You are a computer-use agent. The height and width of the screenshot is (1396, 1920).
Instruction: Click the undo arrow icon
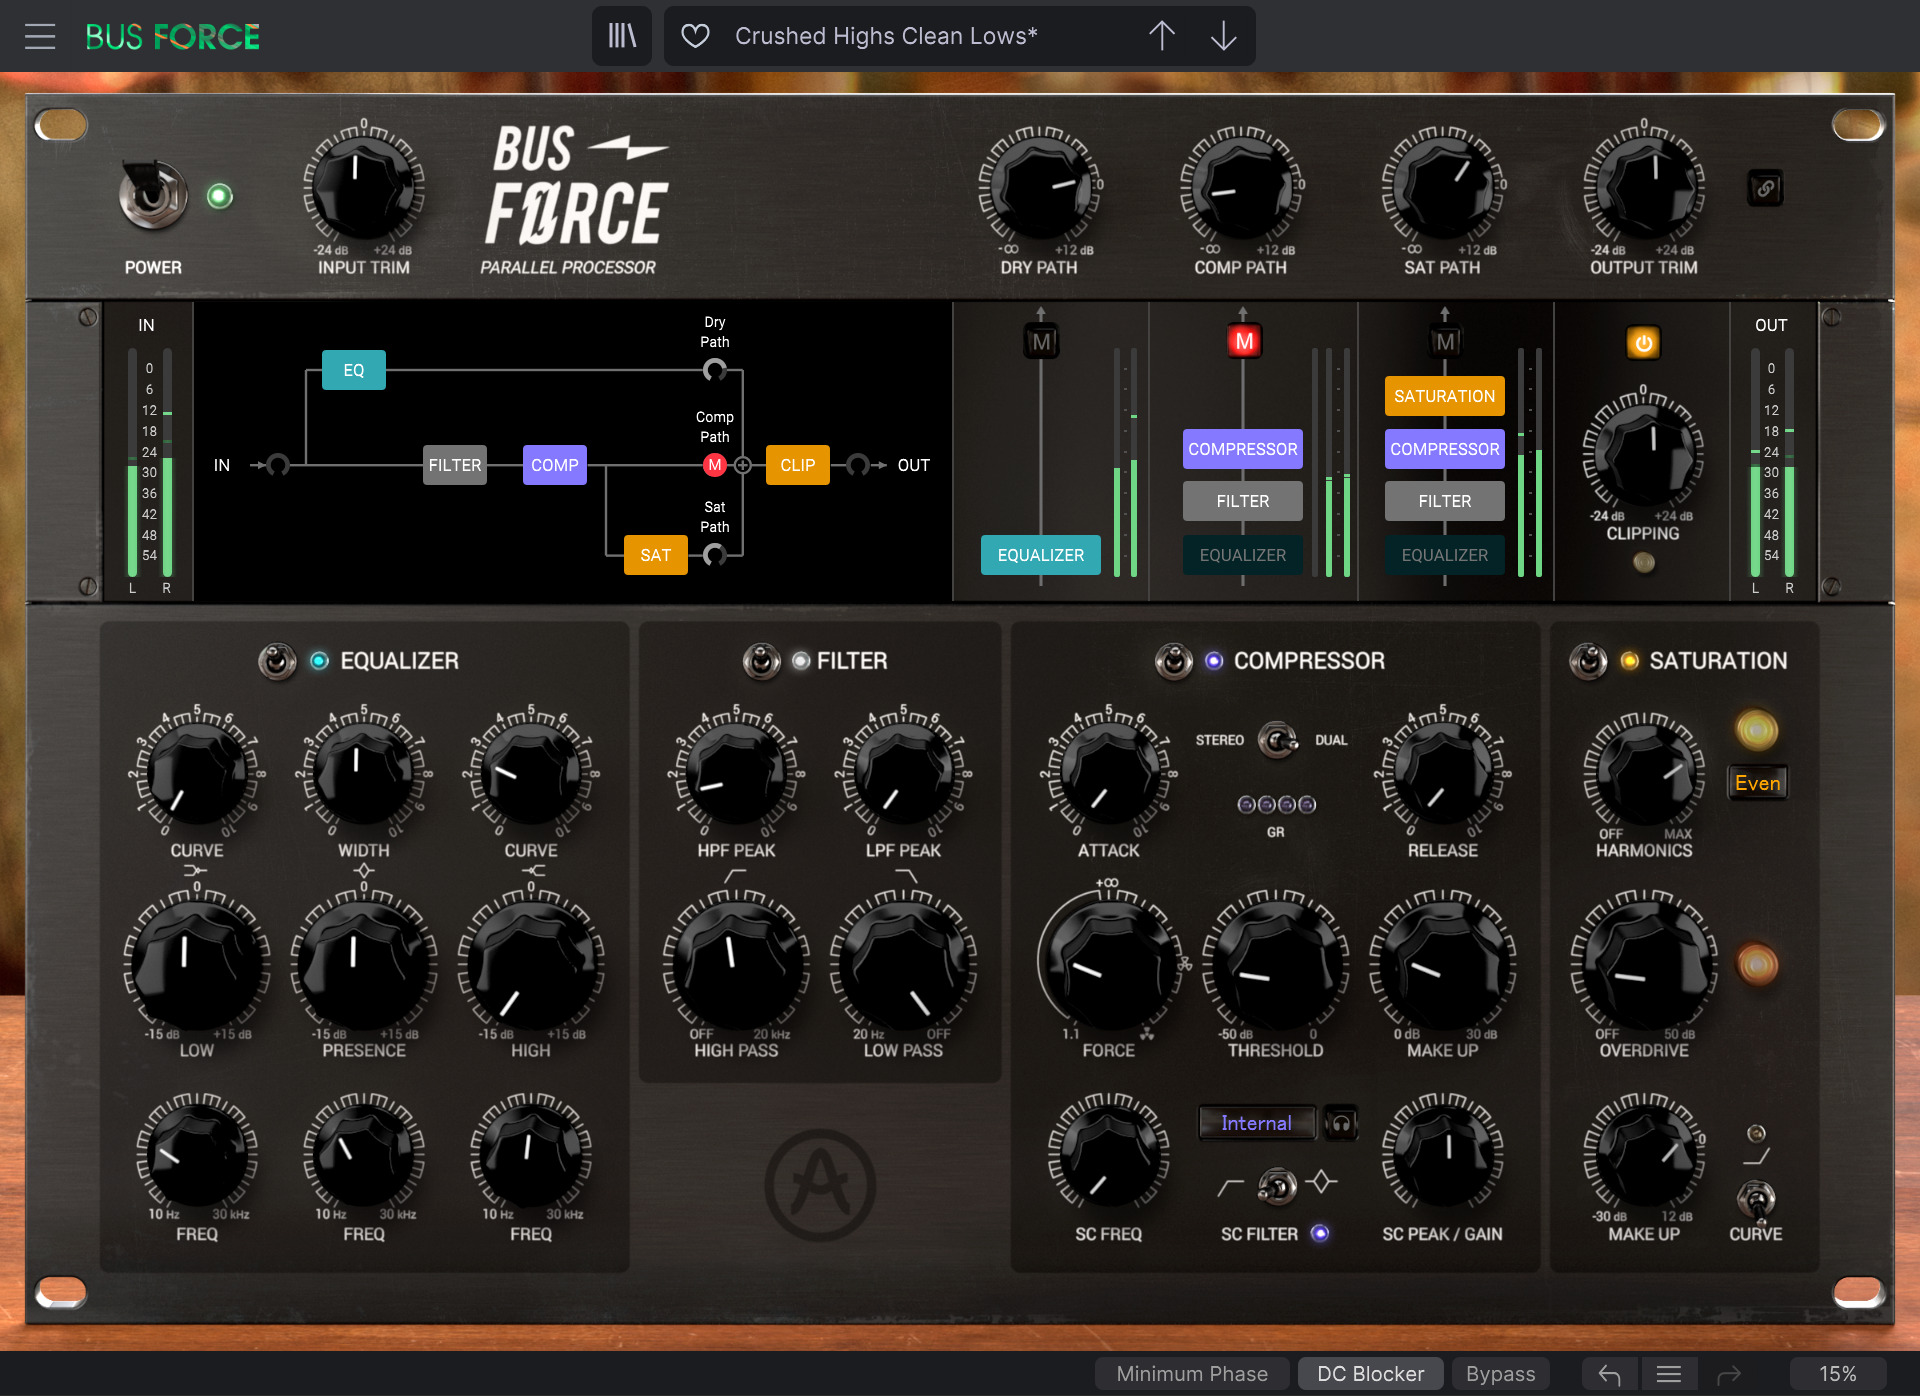point(1609,1374)
